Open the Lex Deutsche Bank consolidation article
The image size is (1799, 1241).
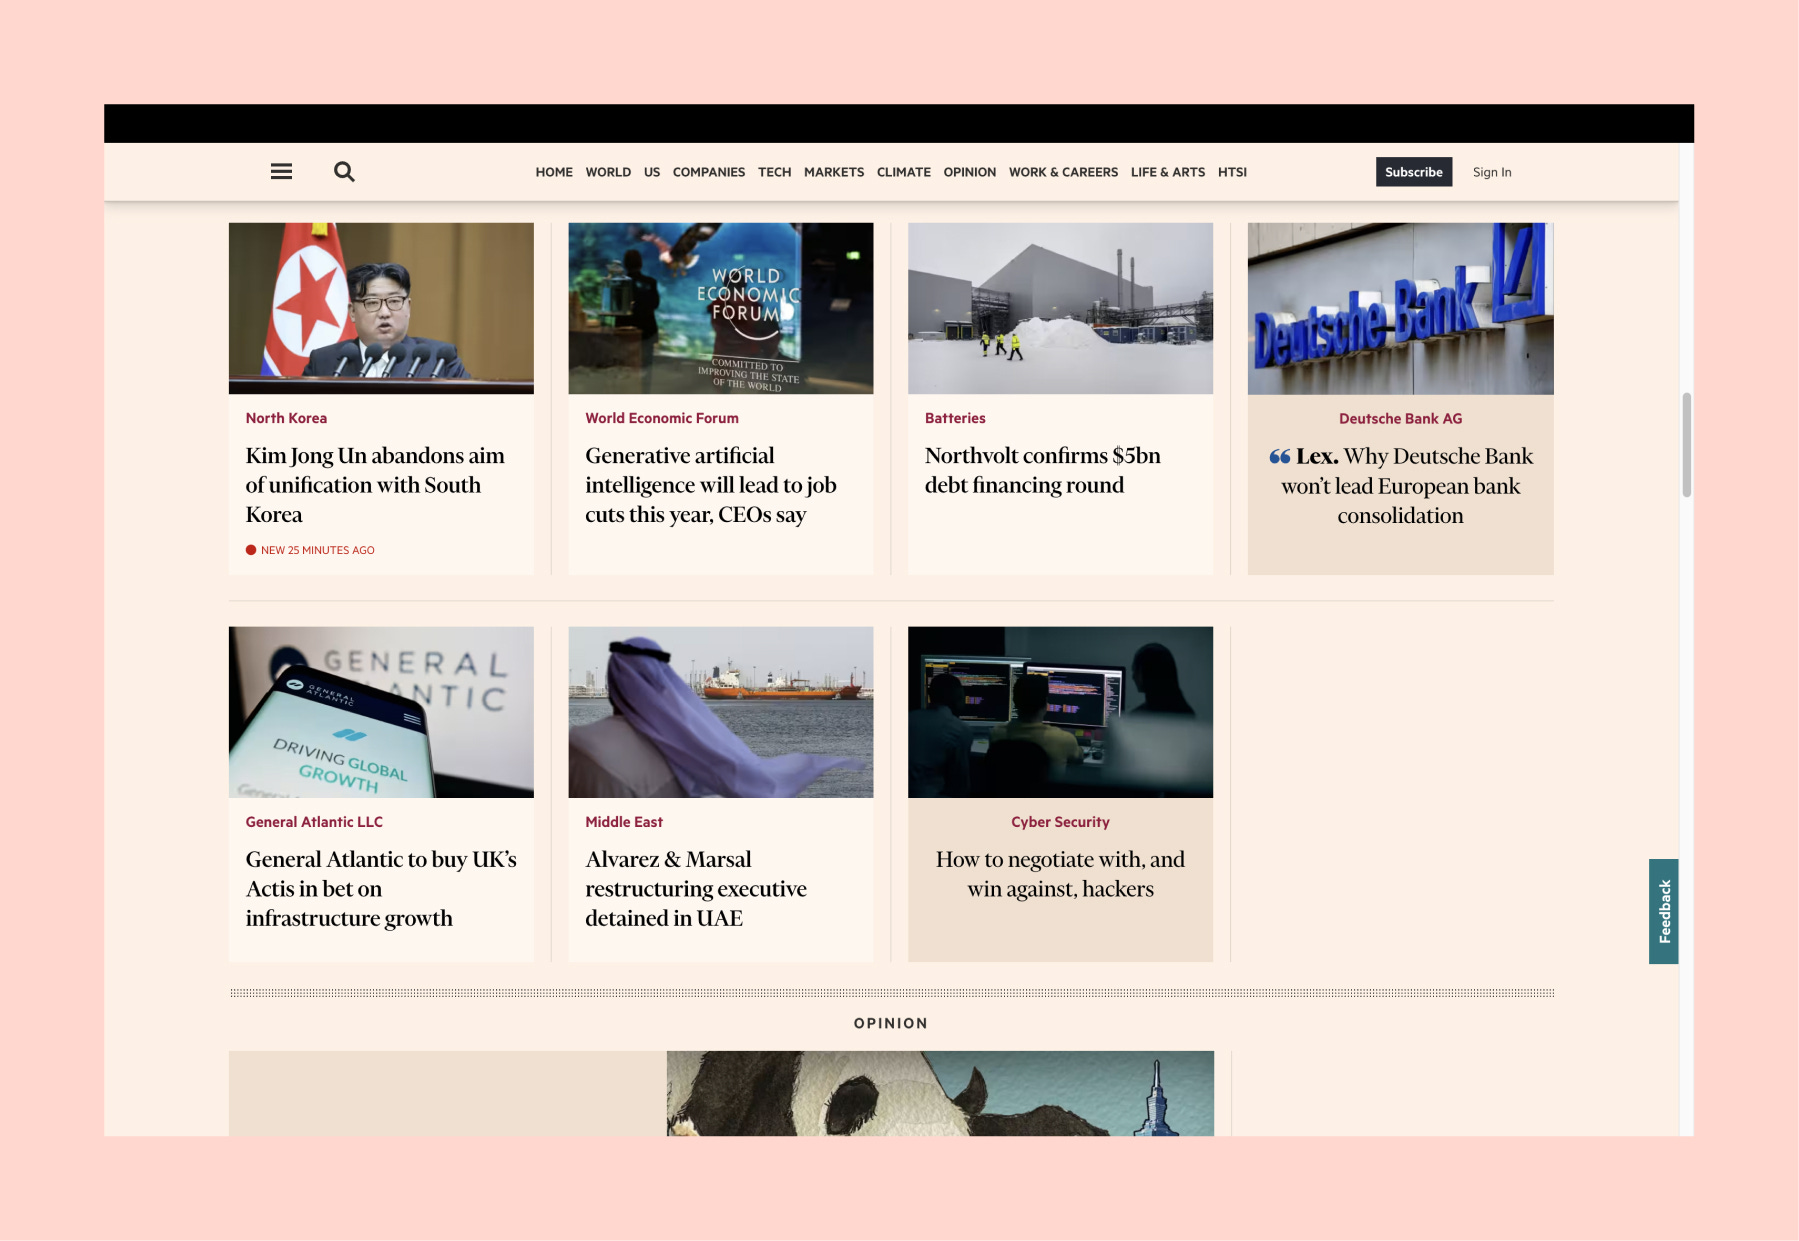click(1400, 486)
